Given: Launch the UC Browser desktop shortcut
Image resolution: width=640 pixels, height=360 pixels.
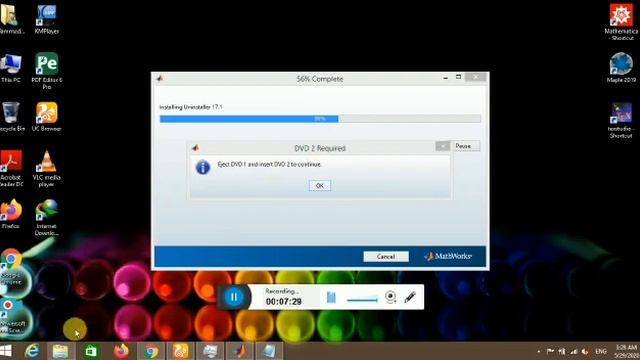Looking at the screenshot, I should [47, 117].
